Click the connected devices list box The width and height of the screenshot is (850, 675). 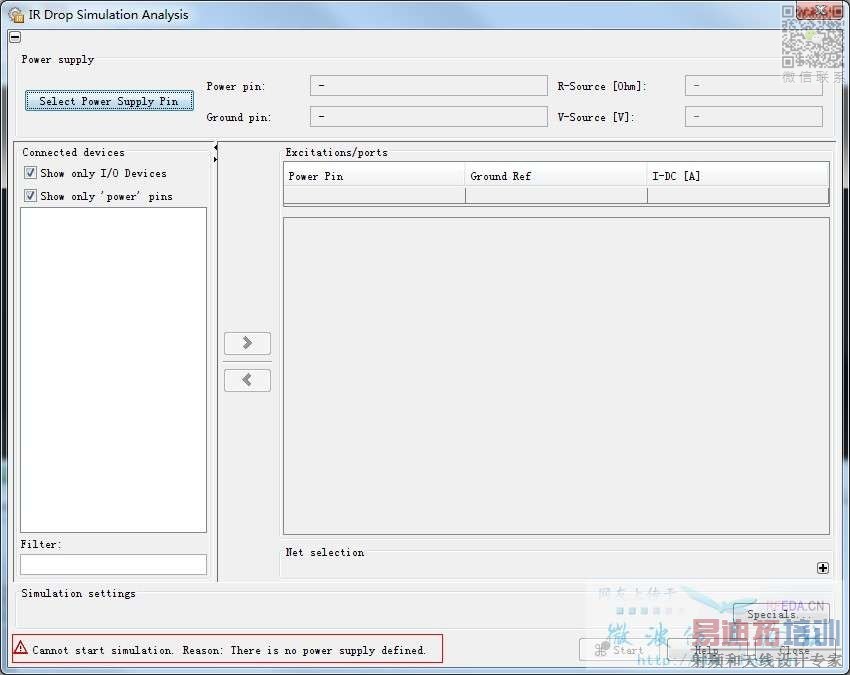point(113,370)
